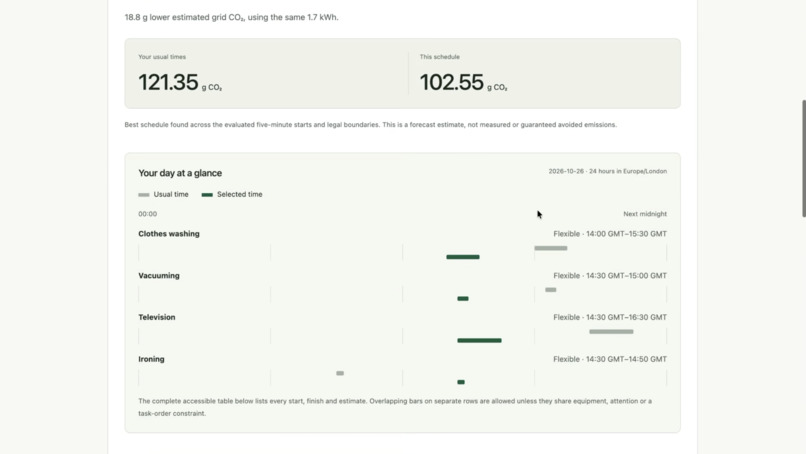Click the 'This schedule' label
Screen dimensions: 806x454
[x=439, y=57]
